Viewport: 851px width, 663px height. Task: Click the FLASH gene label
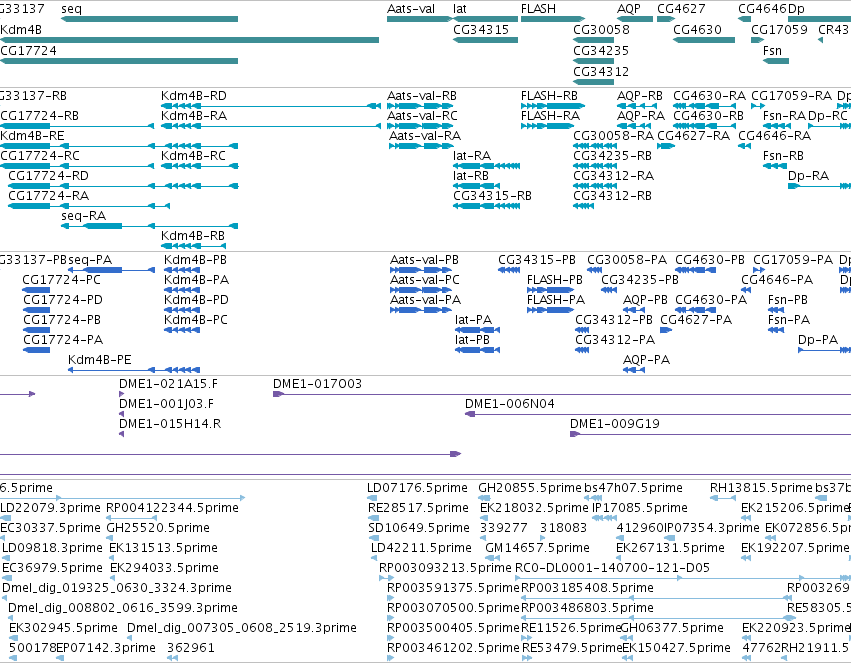(x=538, y=9)
